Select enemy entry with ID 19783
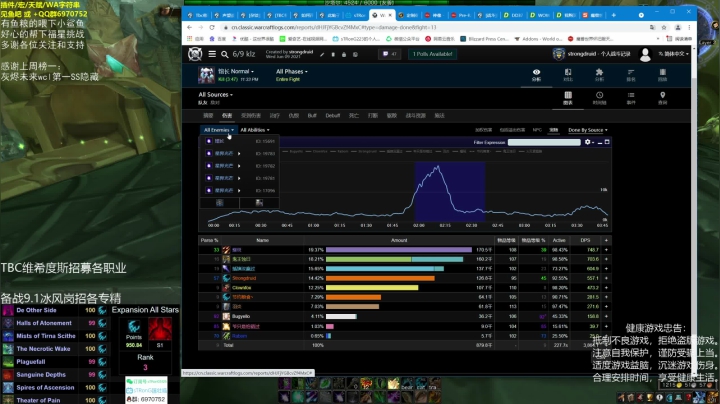 (x=240, y=153)
